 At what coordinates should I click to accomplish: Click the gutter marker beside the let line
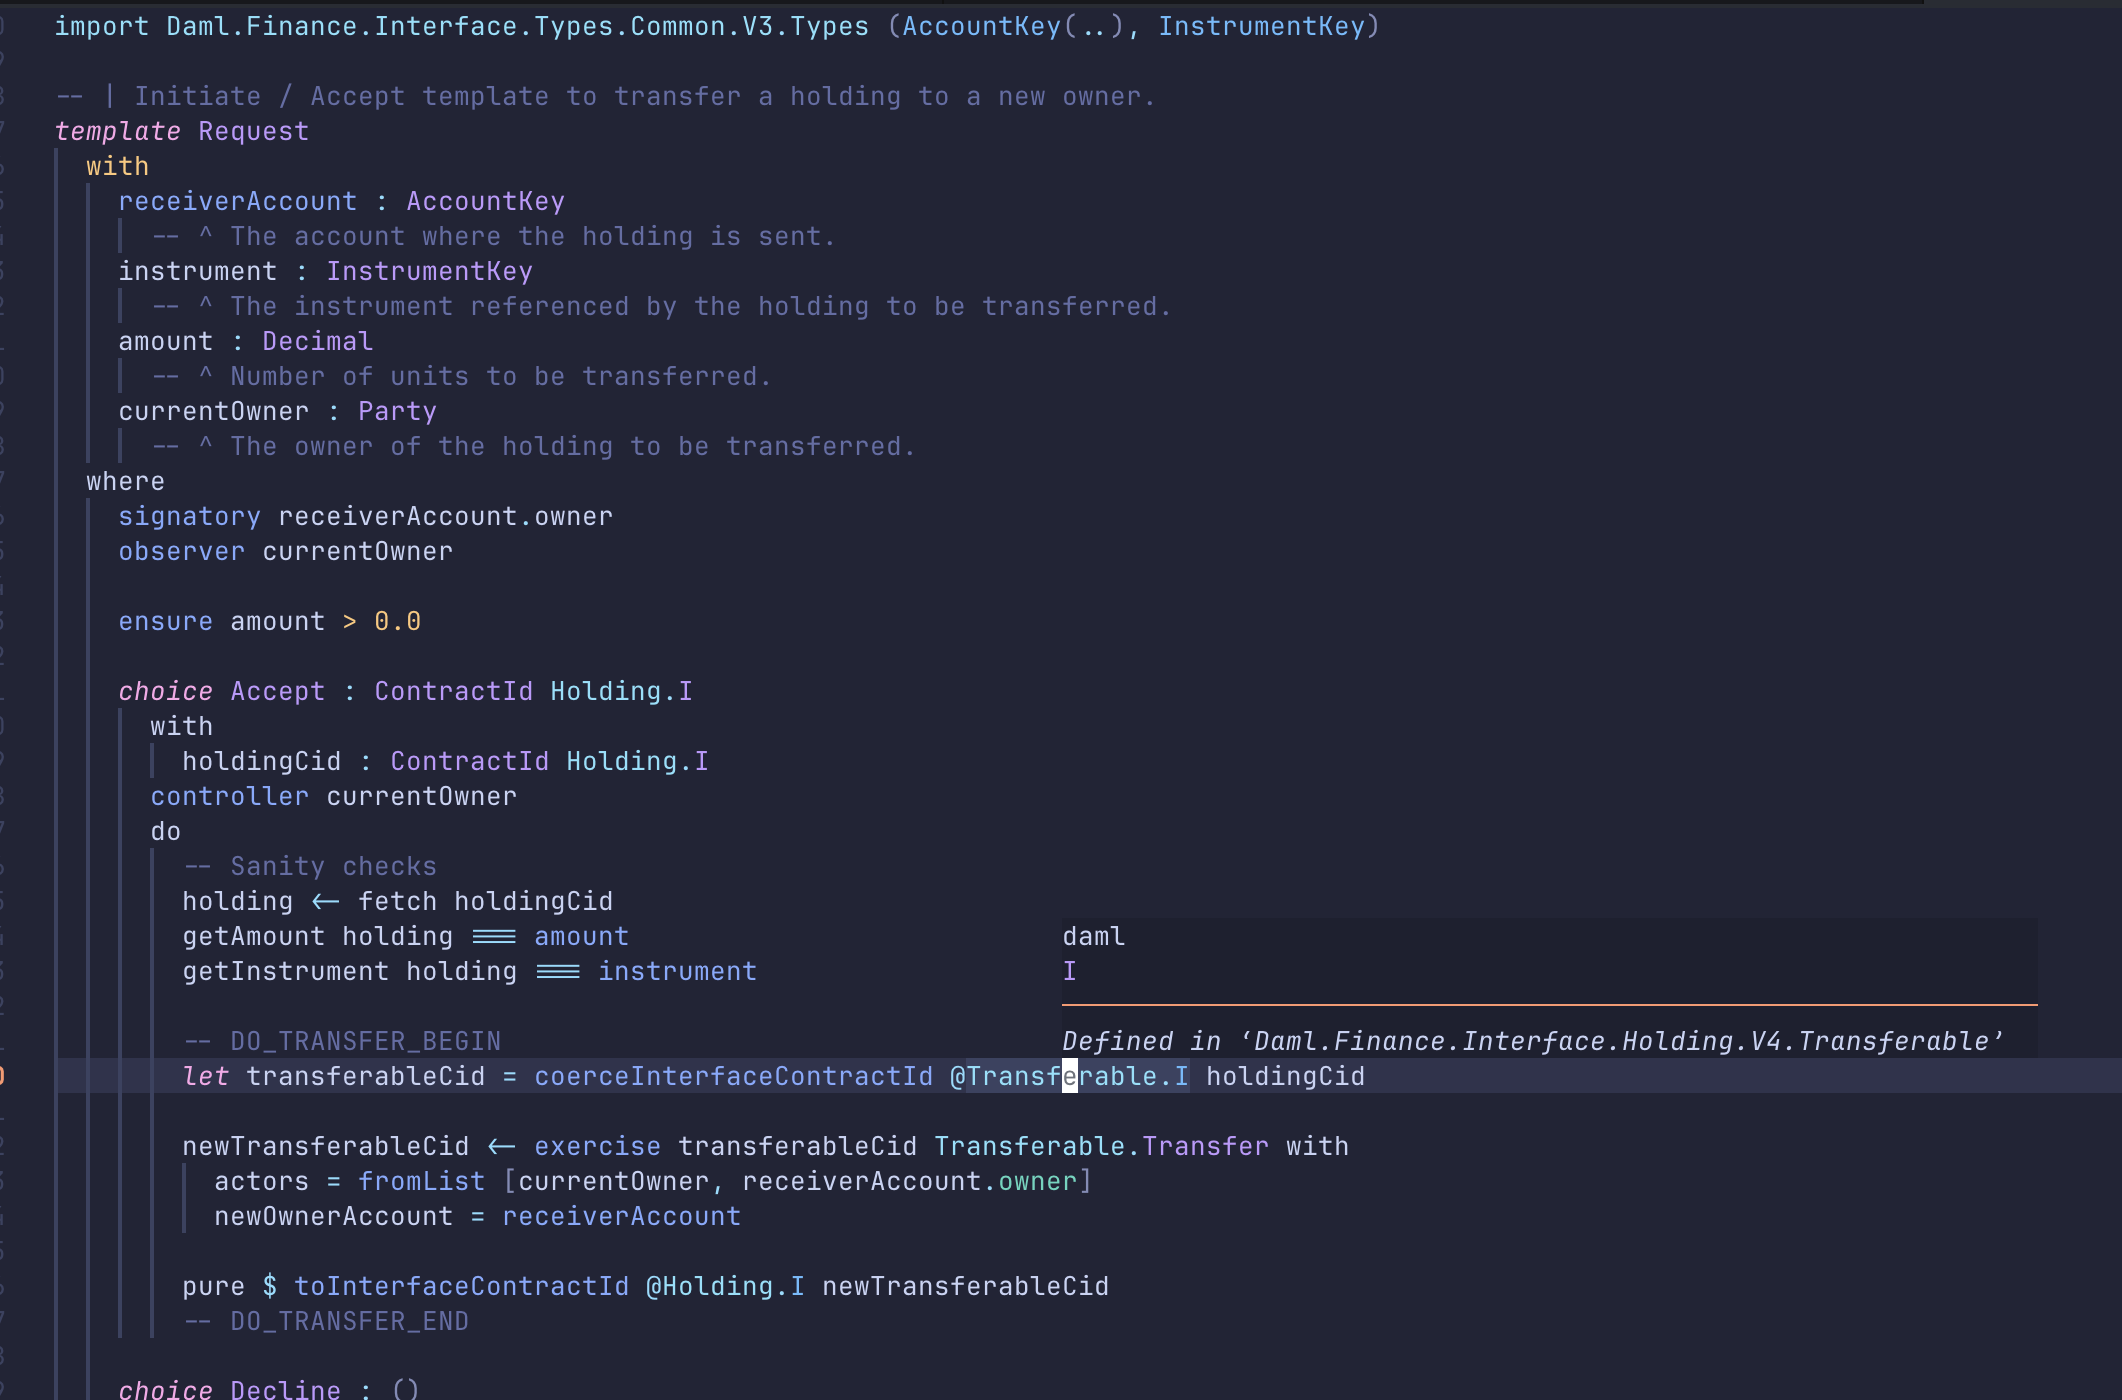pyautogui.click(x=3, y=1076)
